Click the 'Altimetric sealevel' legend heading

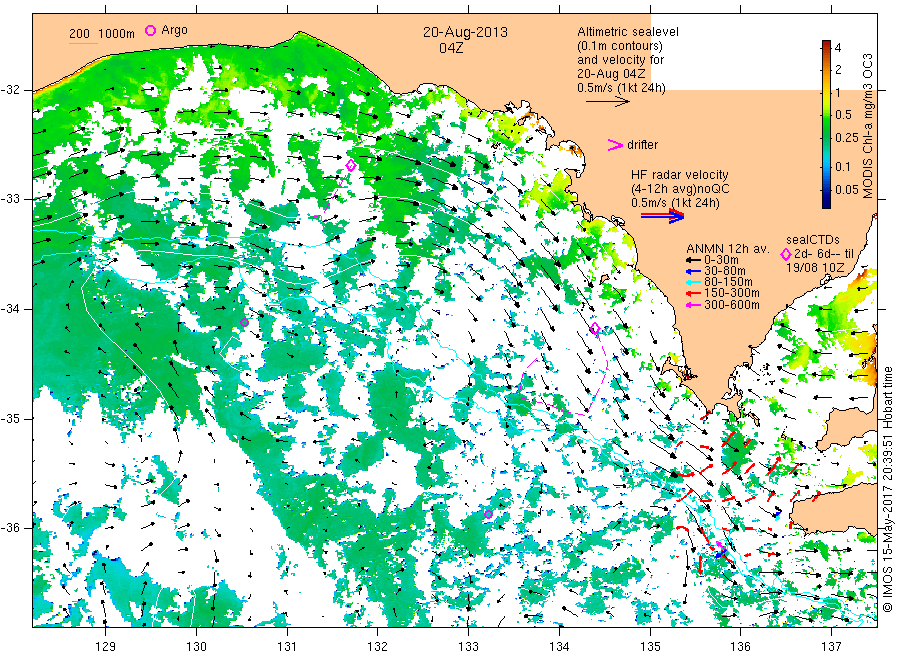point(628,32)
